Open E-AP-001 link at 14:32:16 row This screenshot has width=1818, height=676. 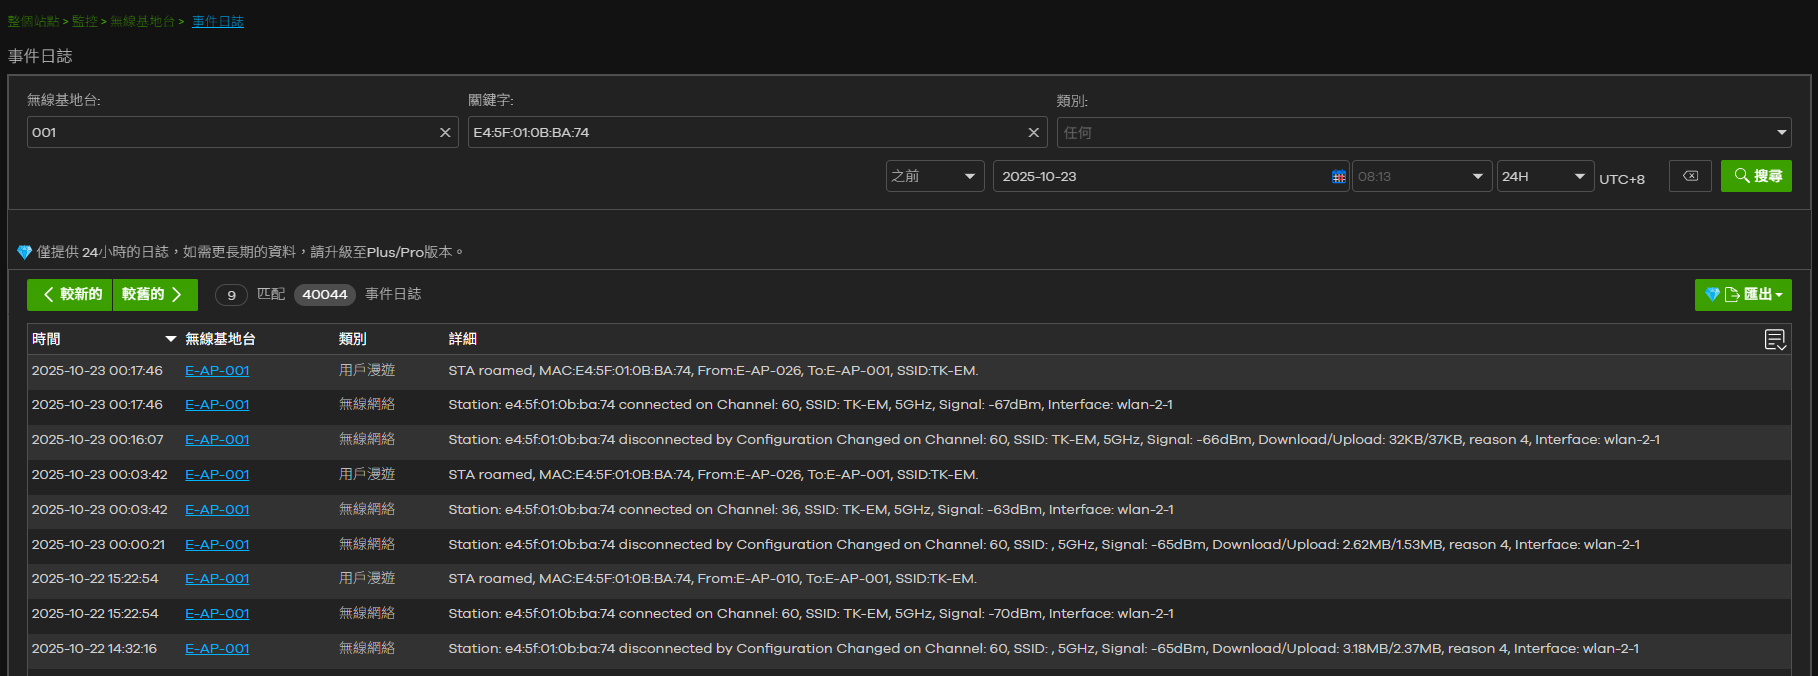pos(217,649)
